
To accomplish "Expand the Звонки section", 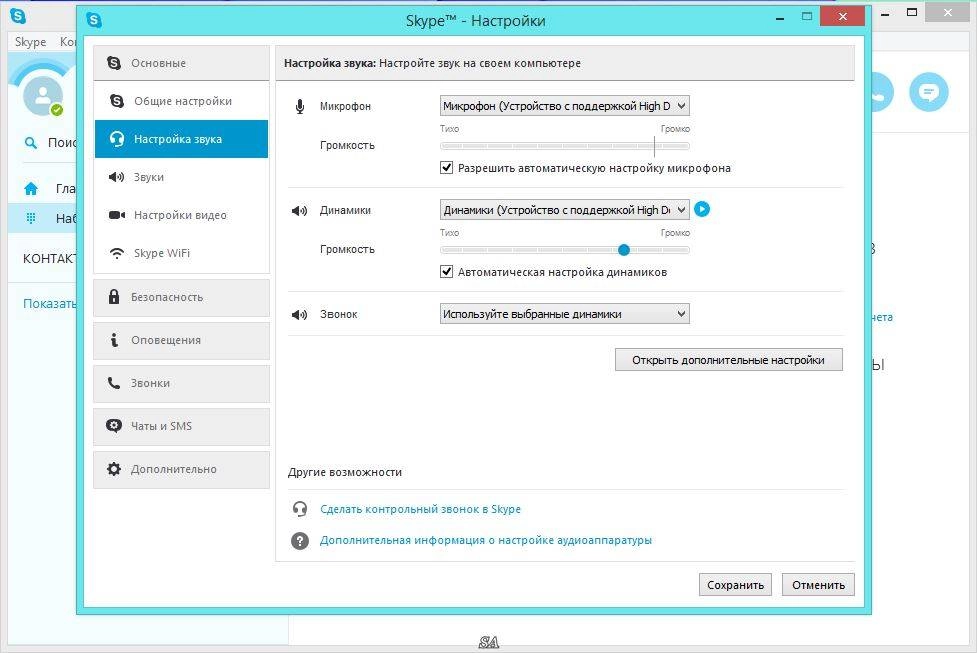I will (x=181, y=383).
